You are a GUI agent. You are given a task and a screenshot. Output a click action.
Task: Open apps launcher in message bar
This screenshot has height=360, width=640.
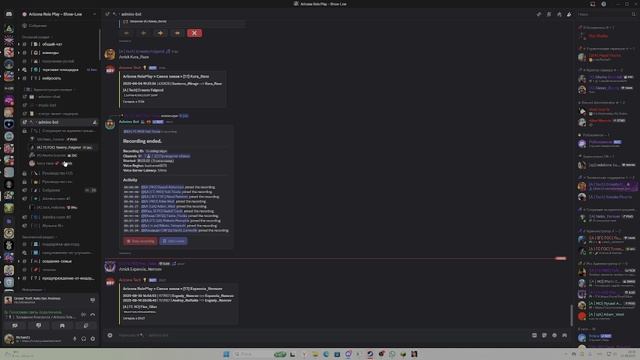[564, 335]
